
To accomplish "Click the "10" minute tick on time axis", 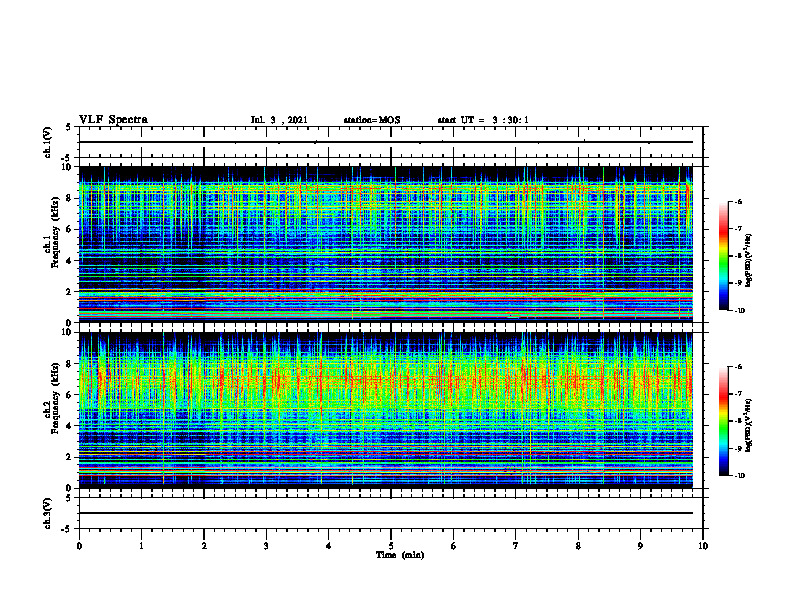I will click(703, 546).
